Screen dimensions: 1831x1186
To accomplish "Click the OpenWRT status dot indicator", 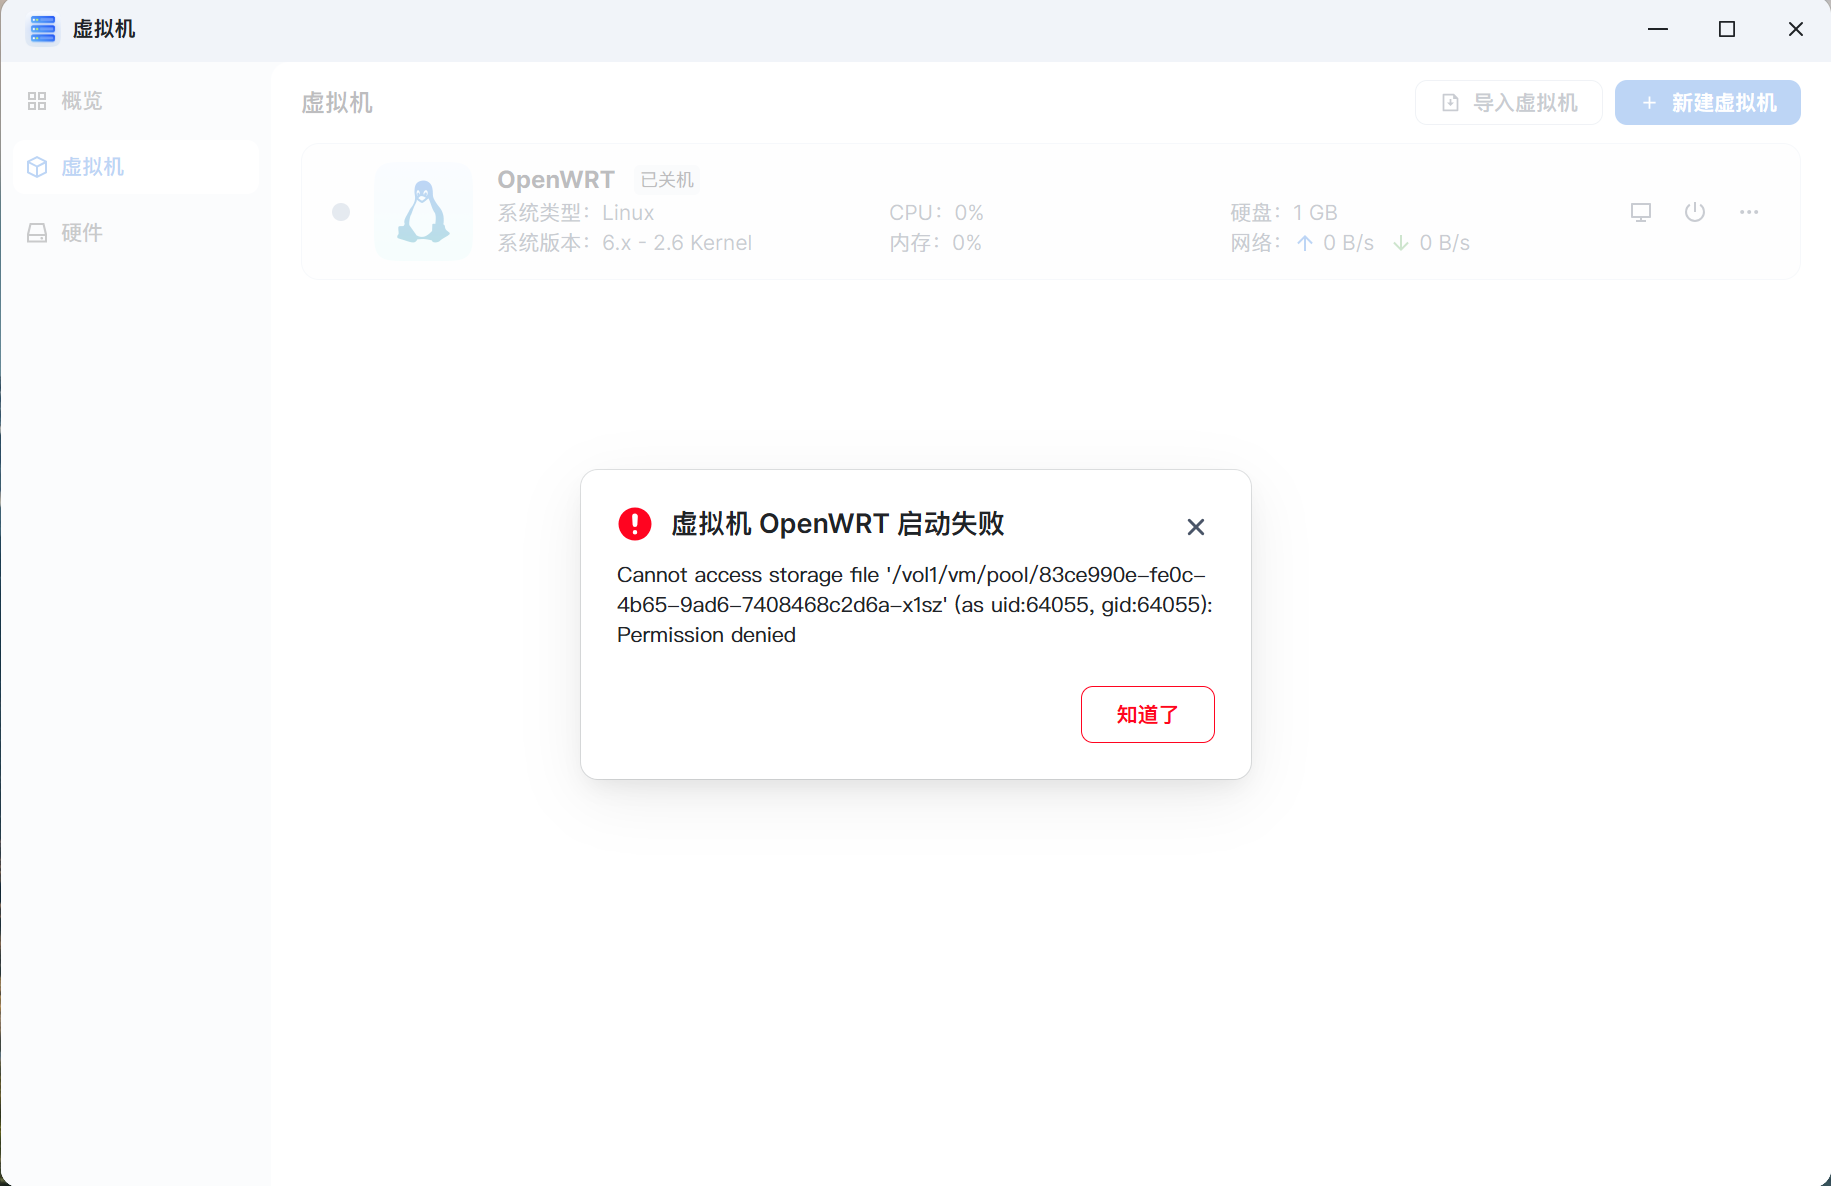I will tap(341, 212).
